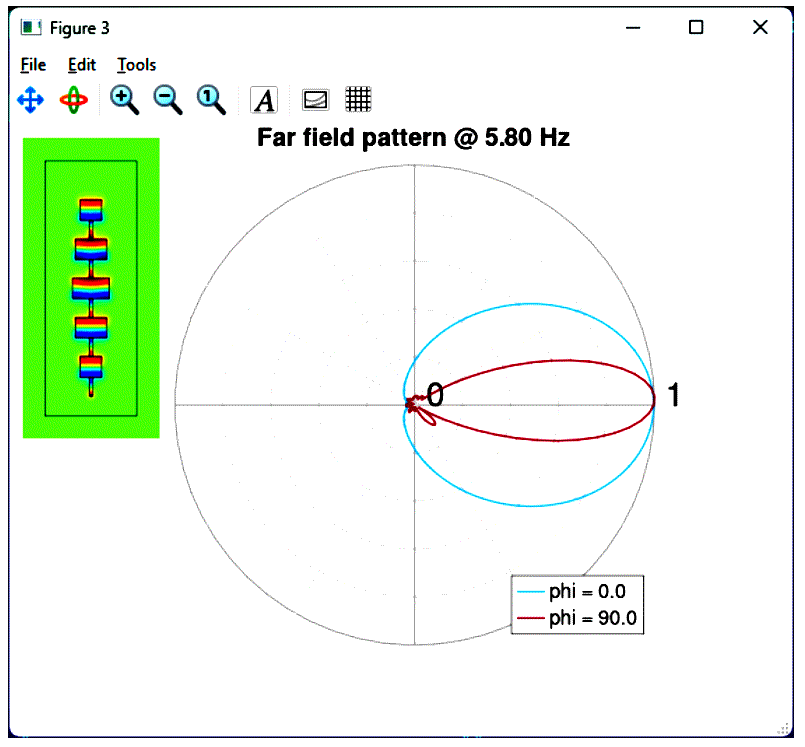Minimize the Figure 3 window
Image resolution: width=805 pixels, height=747 pixels.
tap(633, 28)
